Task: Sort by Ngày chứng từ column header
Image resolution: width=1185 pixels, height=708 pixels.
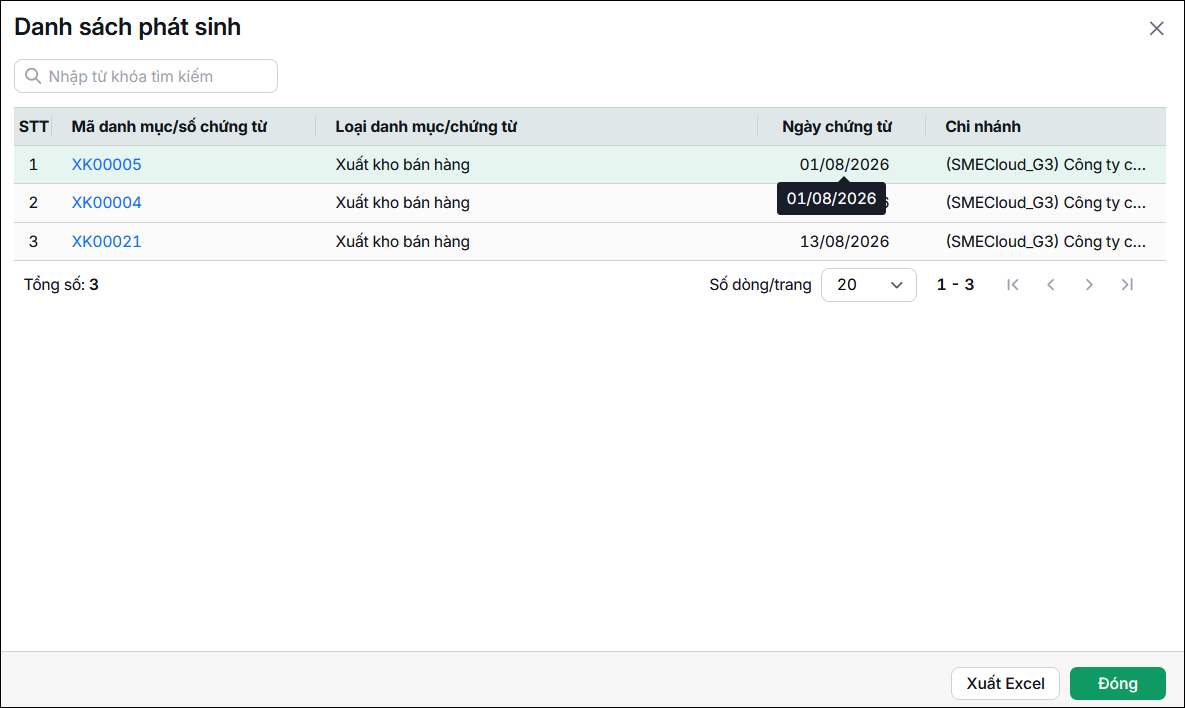Action: pyautogui.click(x=837, y=127)
